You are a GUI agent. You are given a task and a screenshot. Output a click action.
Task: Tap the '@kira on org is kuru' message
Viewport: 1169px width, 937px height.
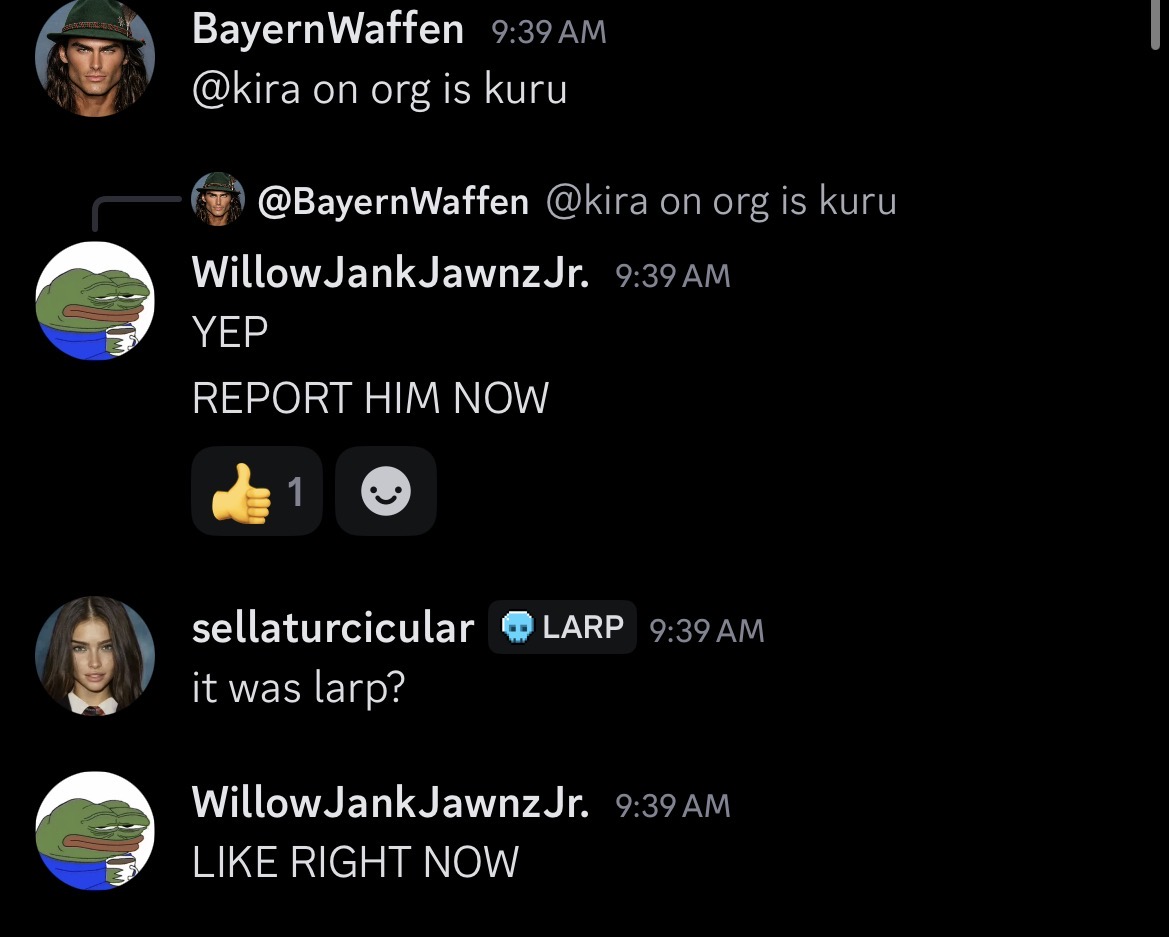(x=379, y=89)
